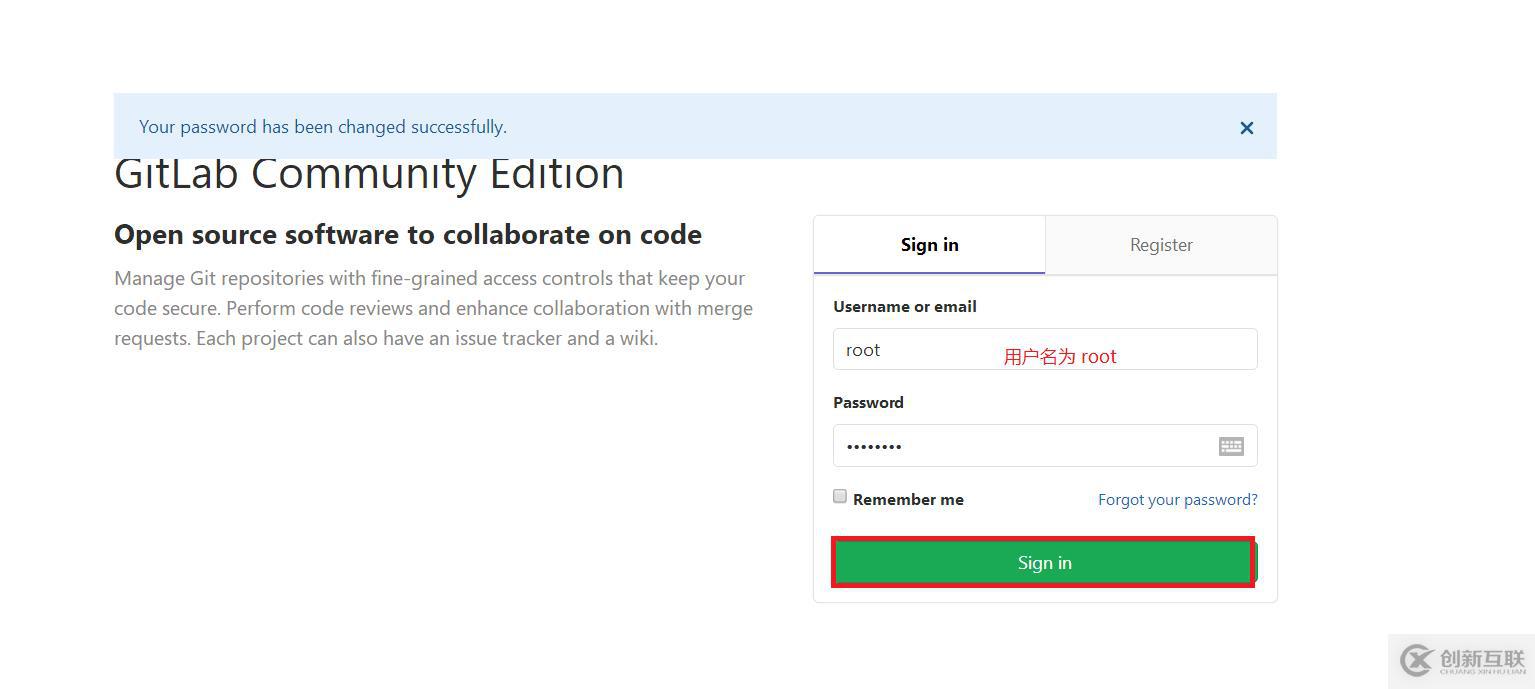This screenshot has width=1535, height=689.
Task: Switch to the Register tab
Action: pyautogui.click(x=1161, y=245)
